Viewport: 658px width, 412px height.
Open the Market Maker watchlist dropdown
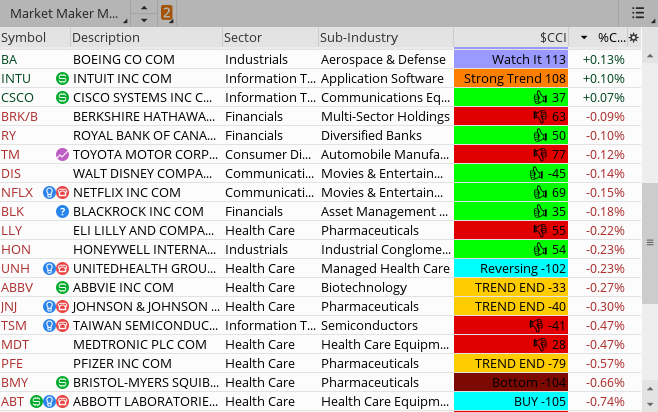[x=64, y=14]
